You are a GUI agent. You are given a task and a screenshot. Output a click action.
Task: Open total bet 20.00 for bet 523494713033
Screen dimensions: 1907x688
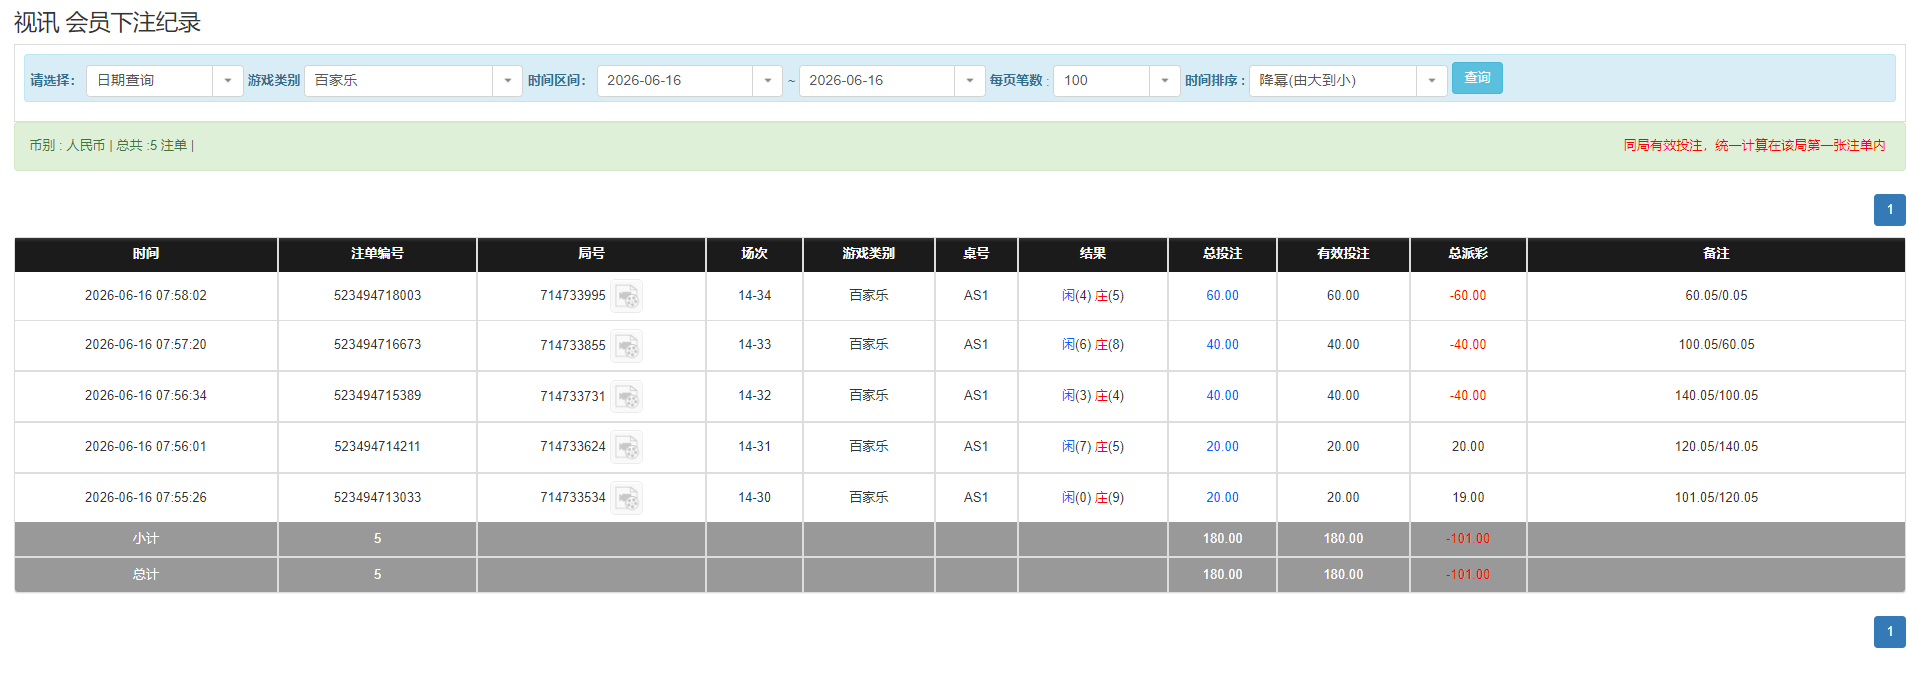coord(1222,498)
